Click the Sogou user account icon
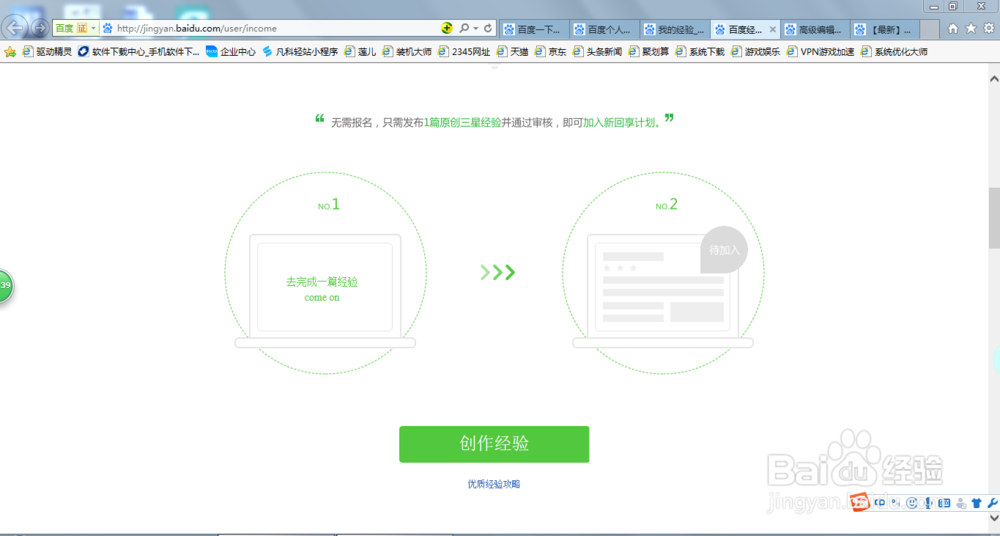Screen dimensions: 1000x536 click(x=960, y=503)
